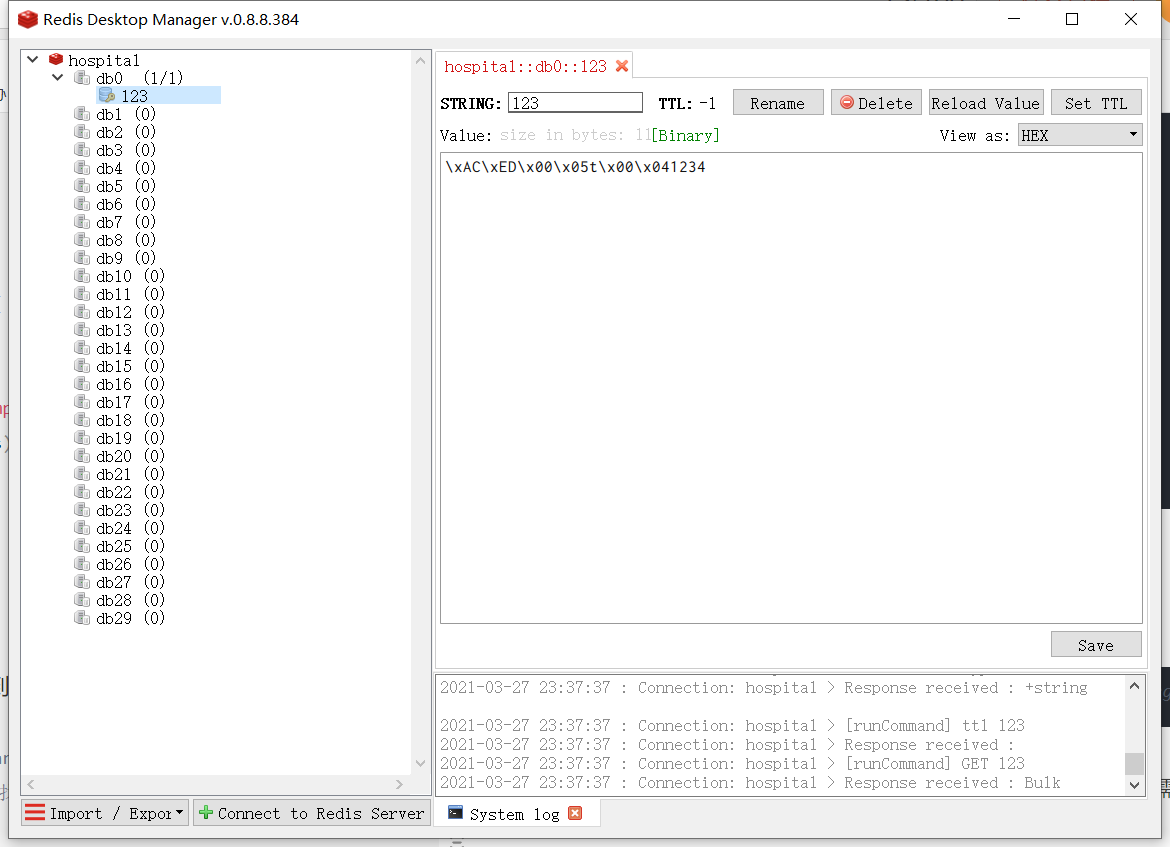This screenshot has height=847, width=1170.
Task: Click system log scroll up arrow
Action: 1134,686
